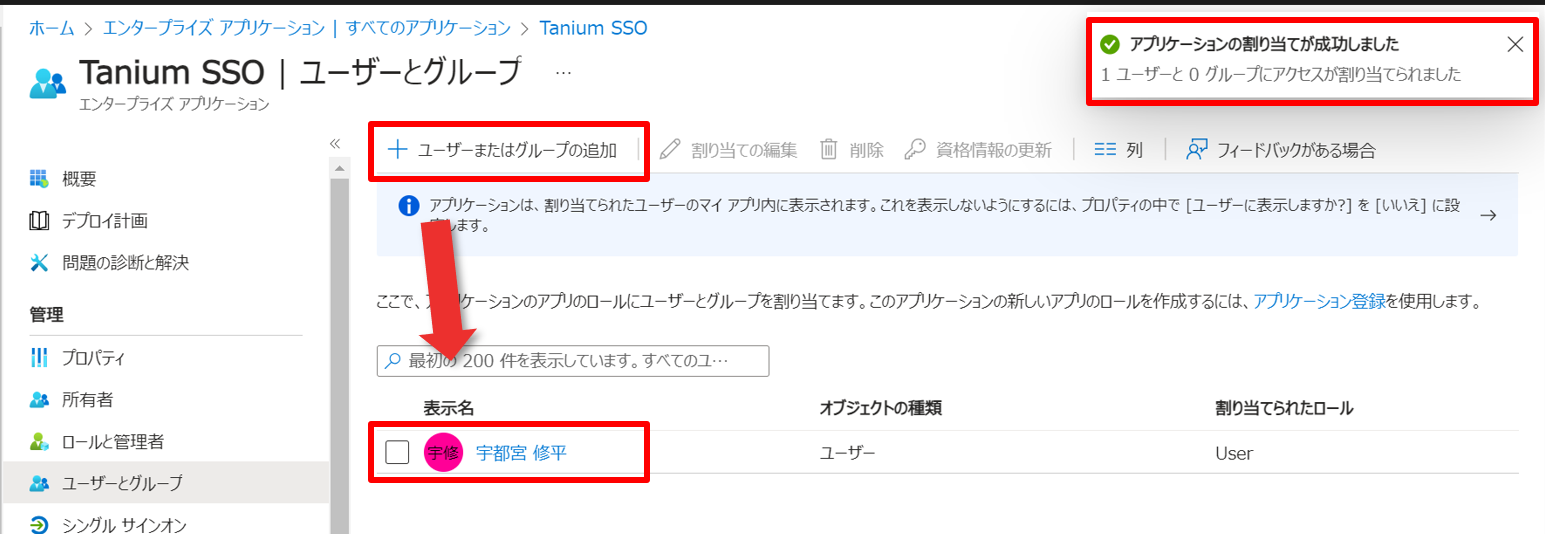
Task: Click the plus icon in the add-user button
Action: [x=397, y=150]
